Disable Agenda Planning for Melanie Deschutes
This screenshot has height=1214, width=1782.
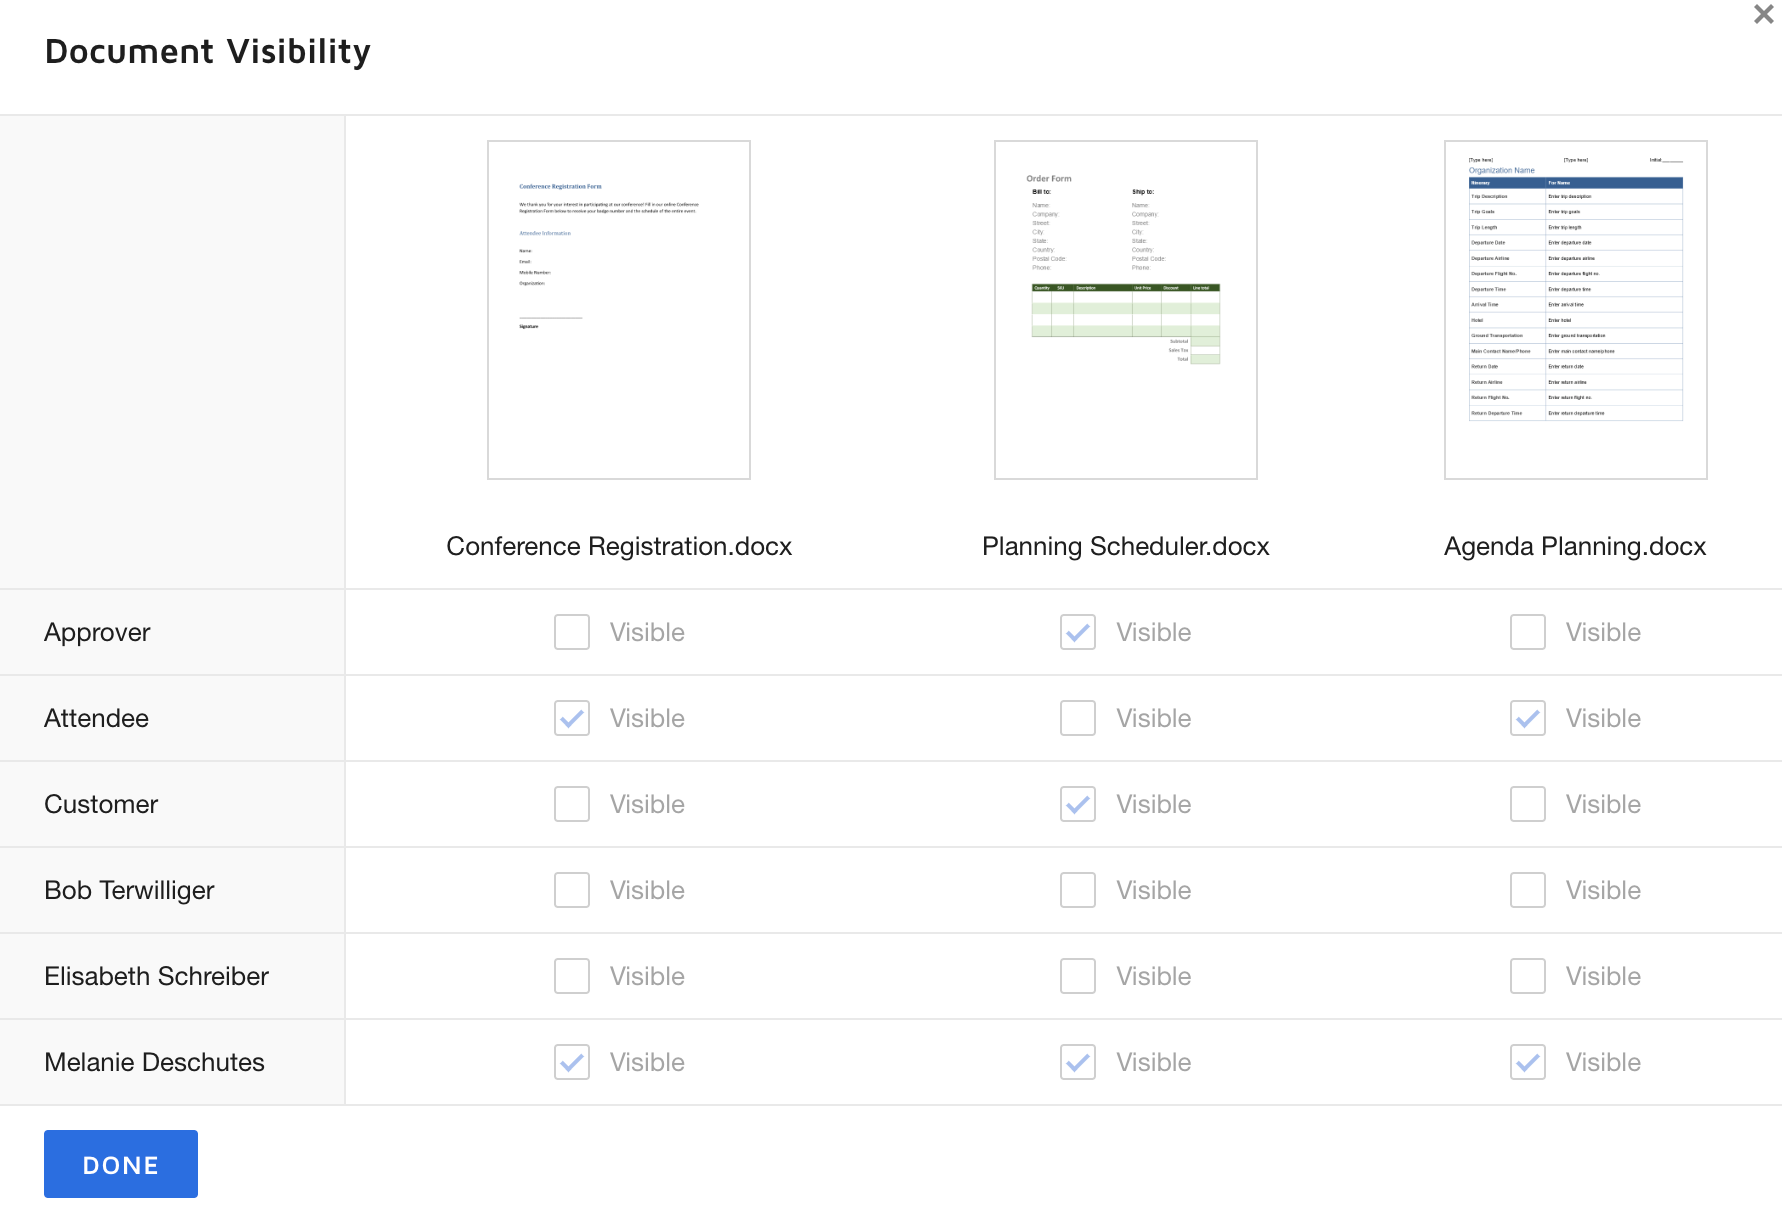point(1527,1061)
